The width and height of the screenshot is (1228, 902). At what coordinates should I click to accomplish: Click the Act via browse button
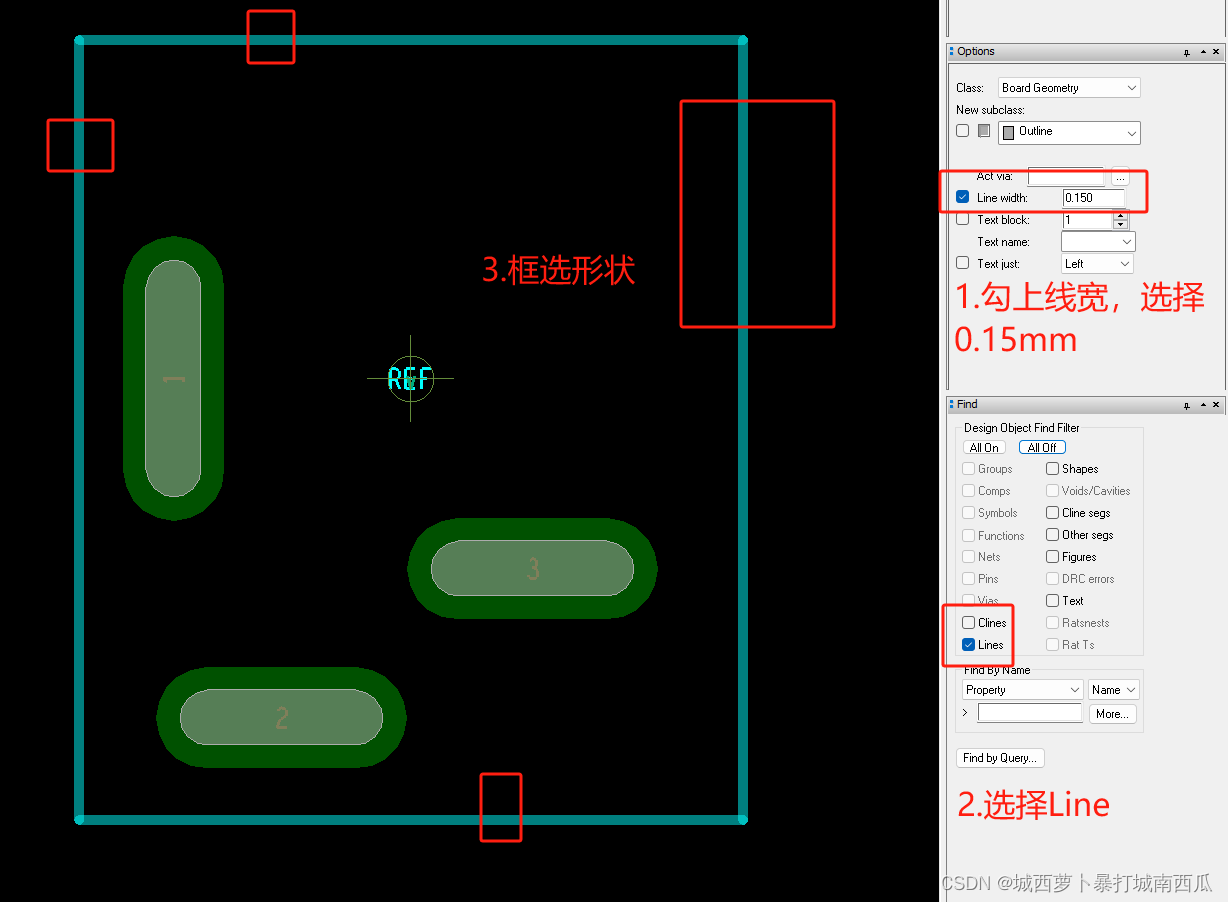click(x=1120, y=177)
